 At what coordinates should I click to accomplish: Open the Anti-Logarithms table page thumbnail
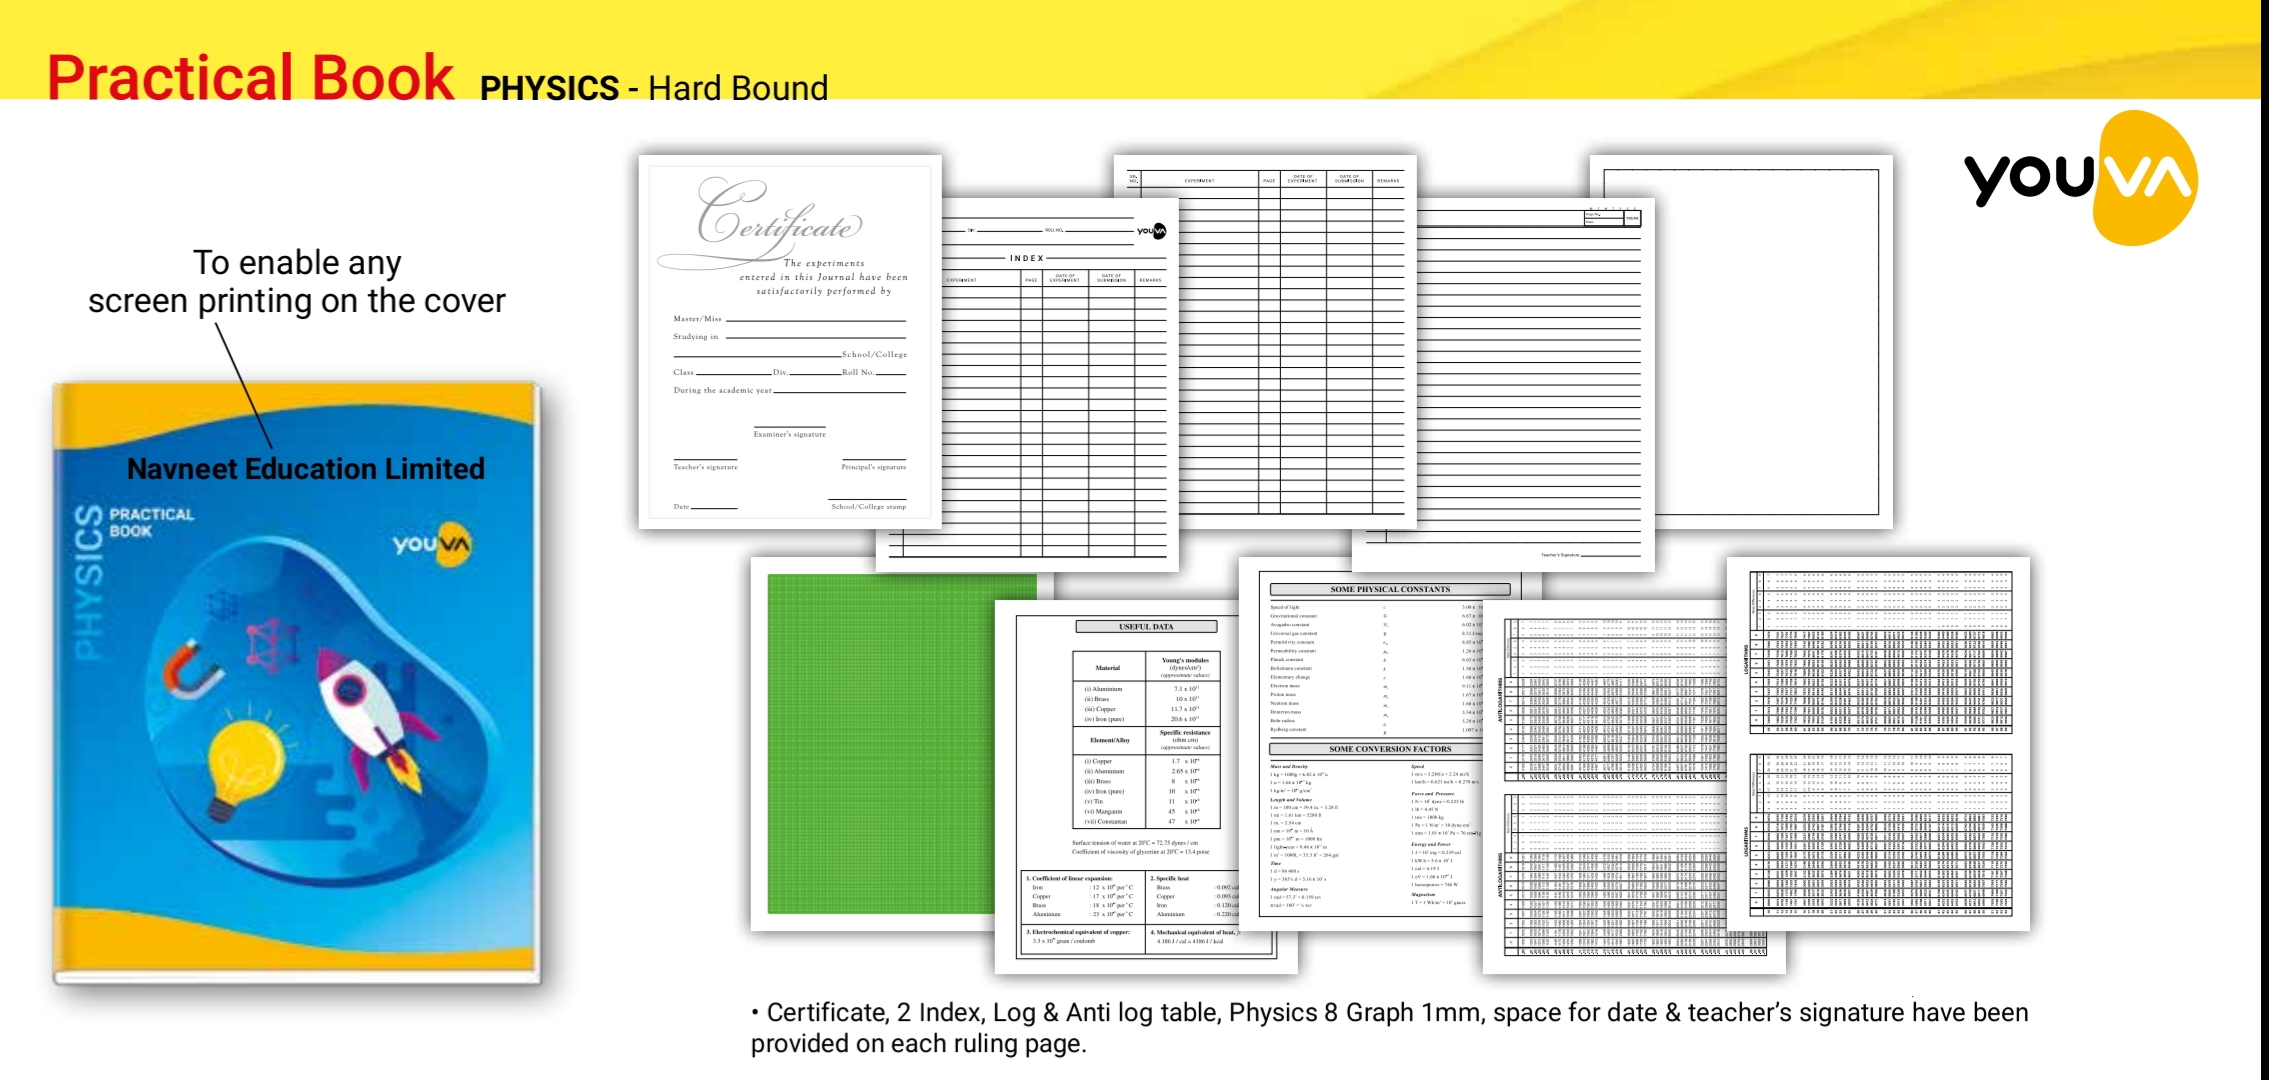point(1634,787)
